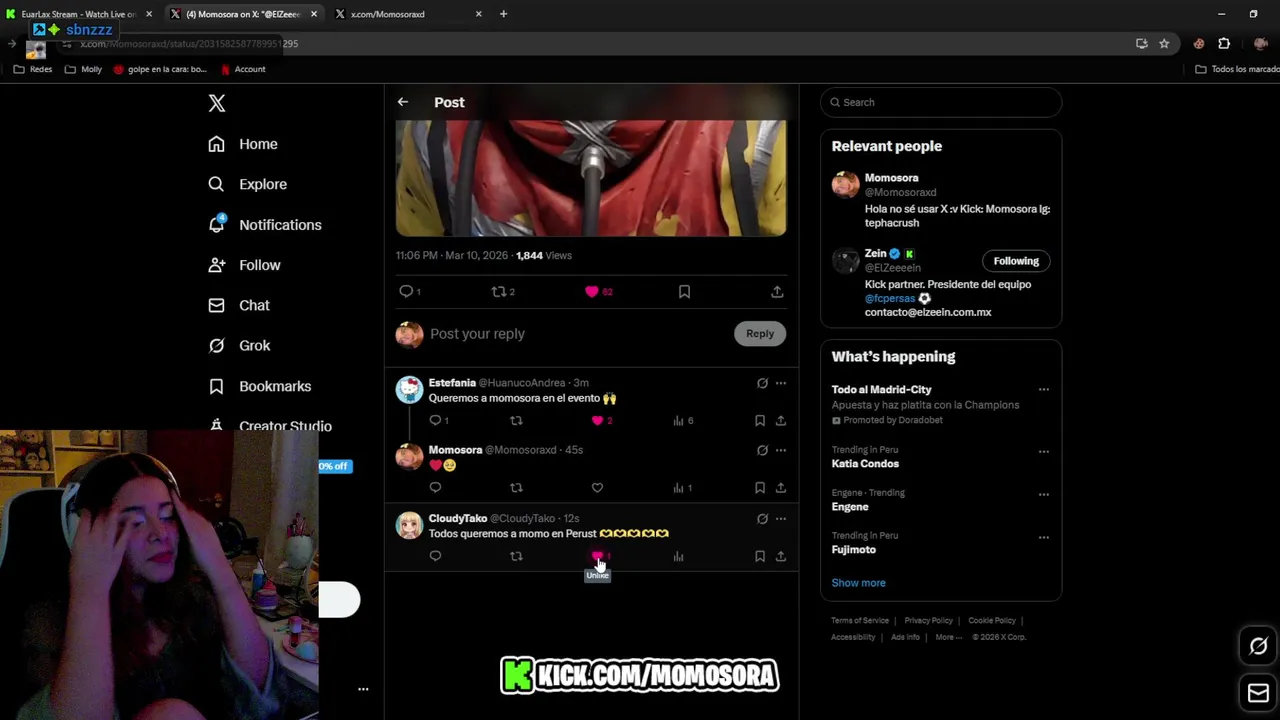Open X logo home icon

(217, 103)
